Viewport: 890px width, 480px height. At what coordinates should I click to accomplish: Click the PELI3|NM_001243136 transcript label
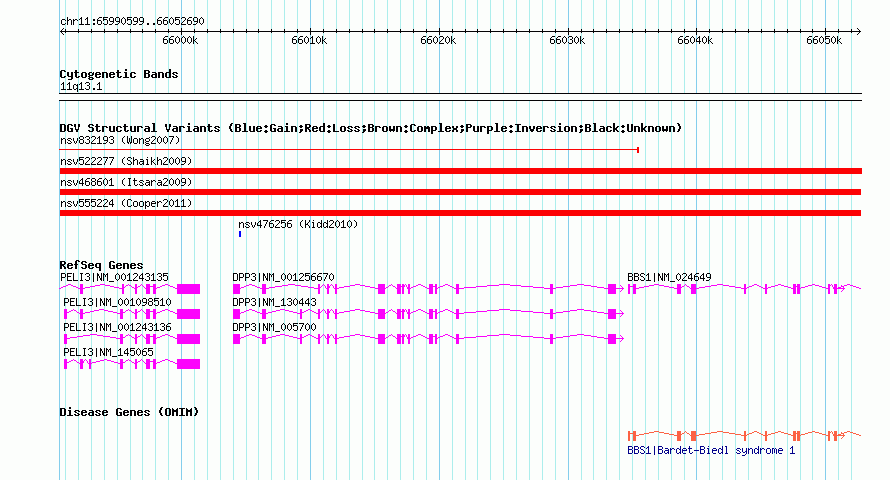(x=117, y=327)
